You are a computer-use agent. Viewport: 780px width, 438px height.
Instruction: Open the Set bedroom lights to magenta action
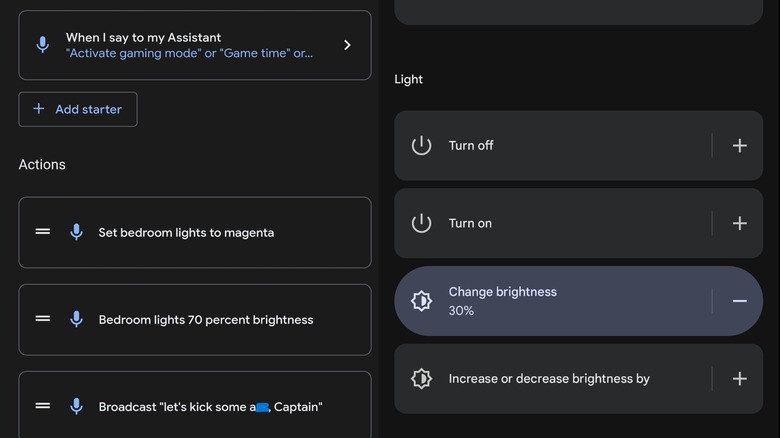pos(186,233)
